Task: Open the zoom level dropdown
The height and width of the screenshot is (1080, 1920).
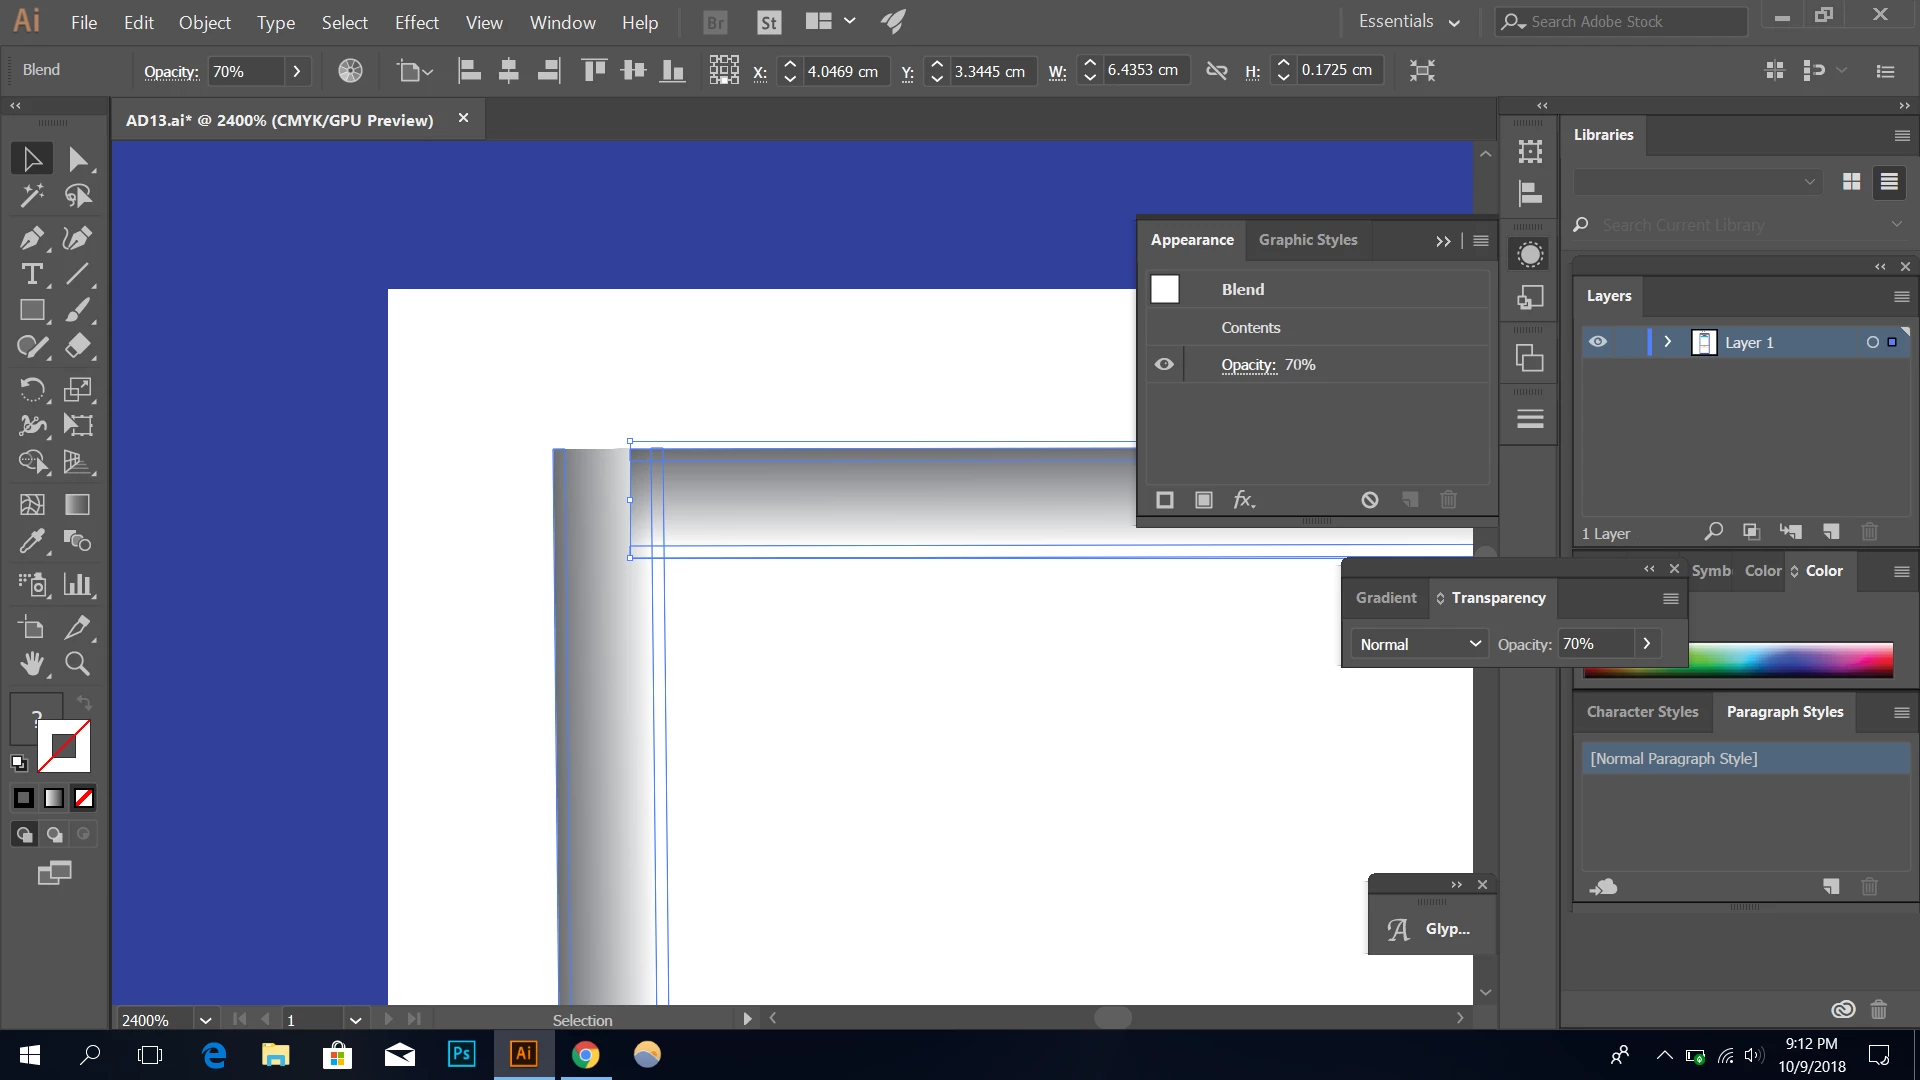Action: (205, 1020)
